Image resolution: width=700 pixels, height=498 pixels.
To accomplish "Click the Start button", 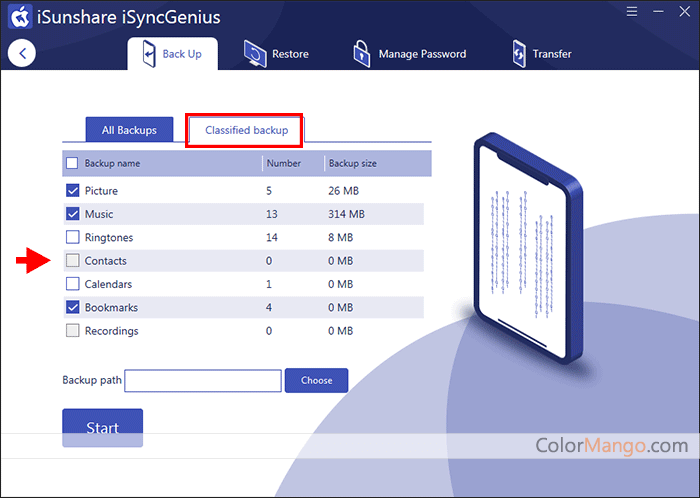I will coord(102,427).
